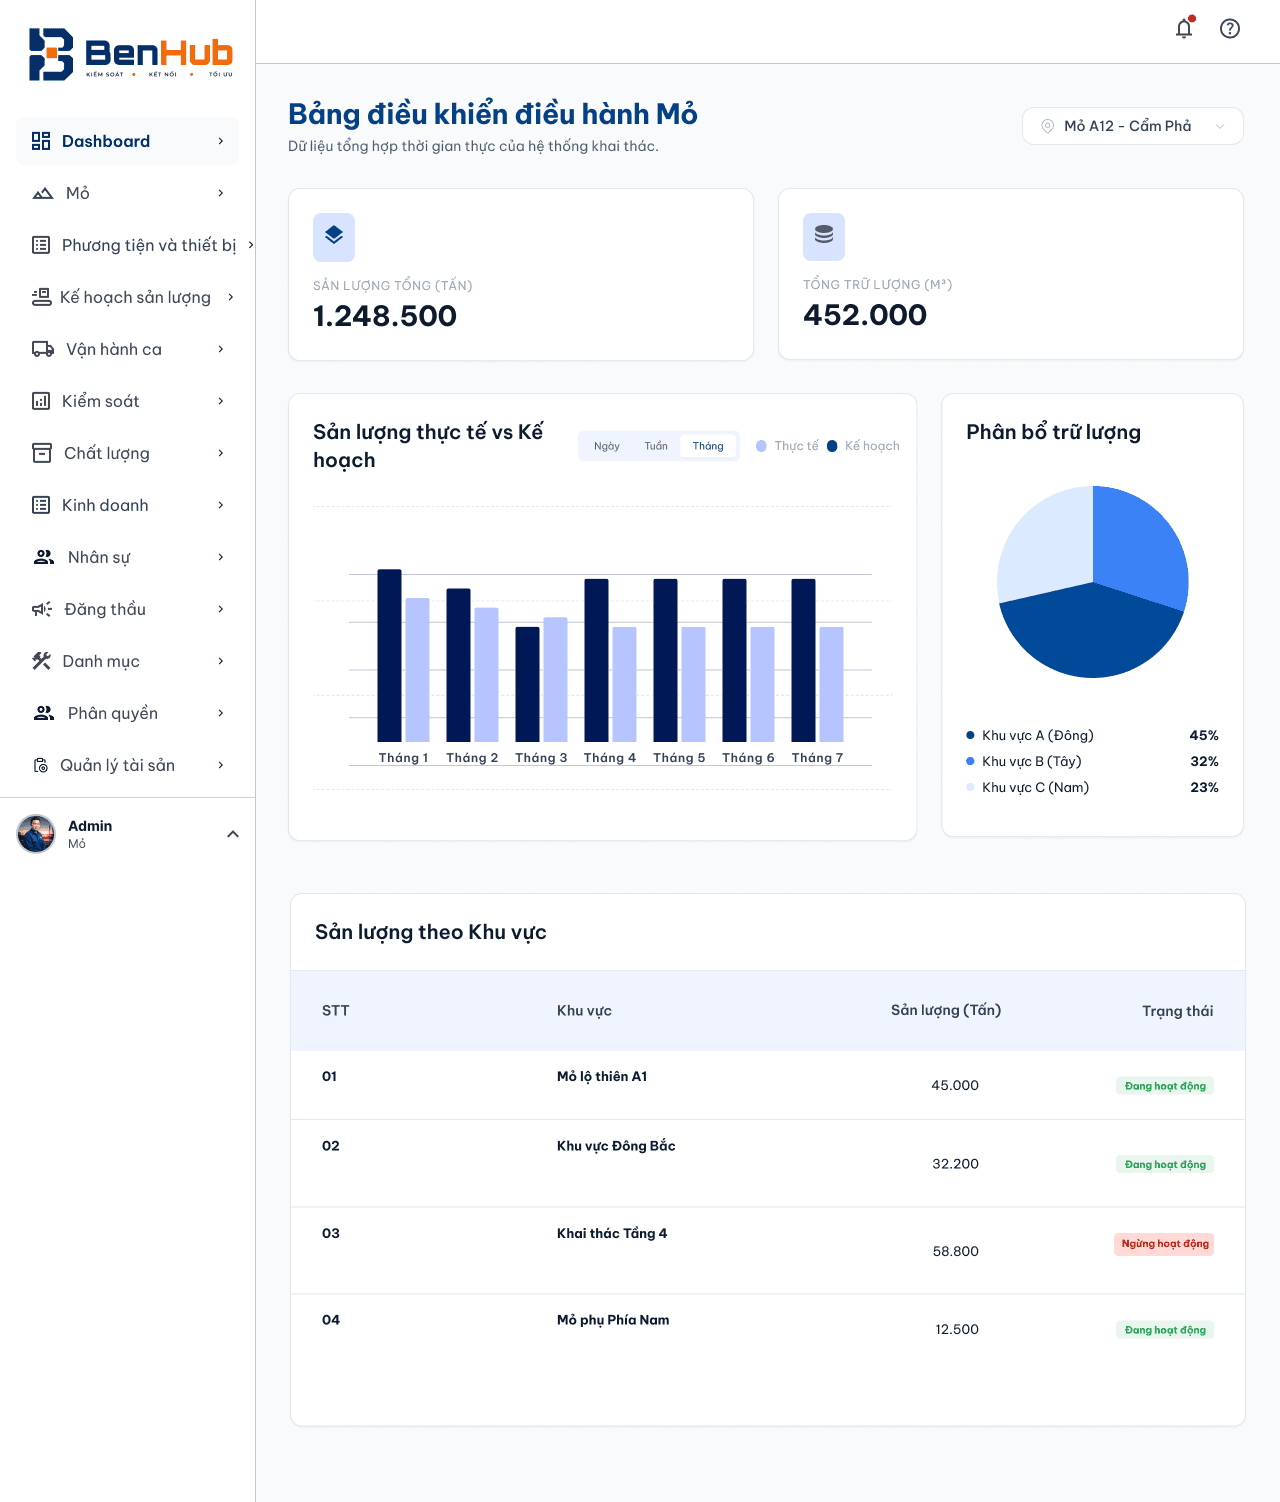1280x1502 pixels.
Task: Click Đang hoạt động badge for Mỏ phụ Phía Nam
Action: tap(1165, 1330)
